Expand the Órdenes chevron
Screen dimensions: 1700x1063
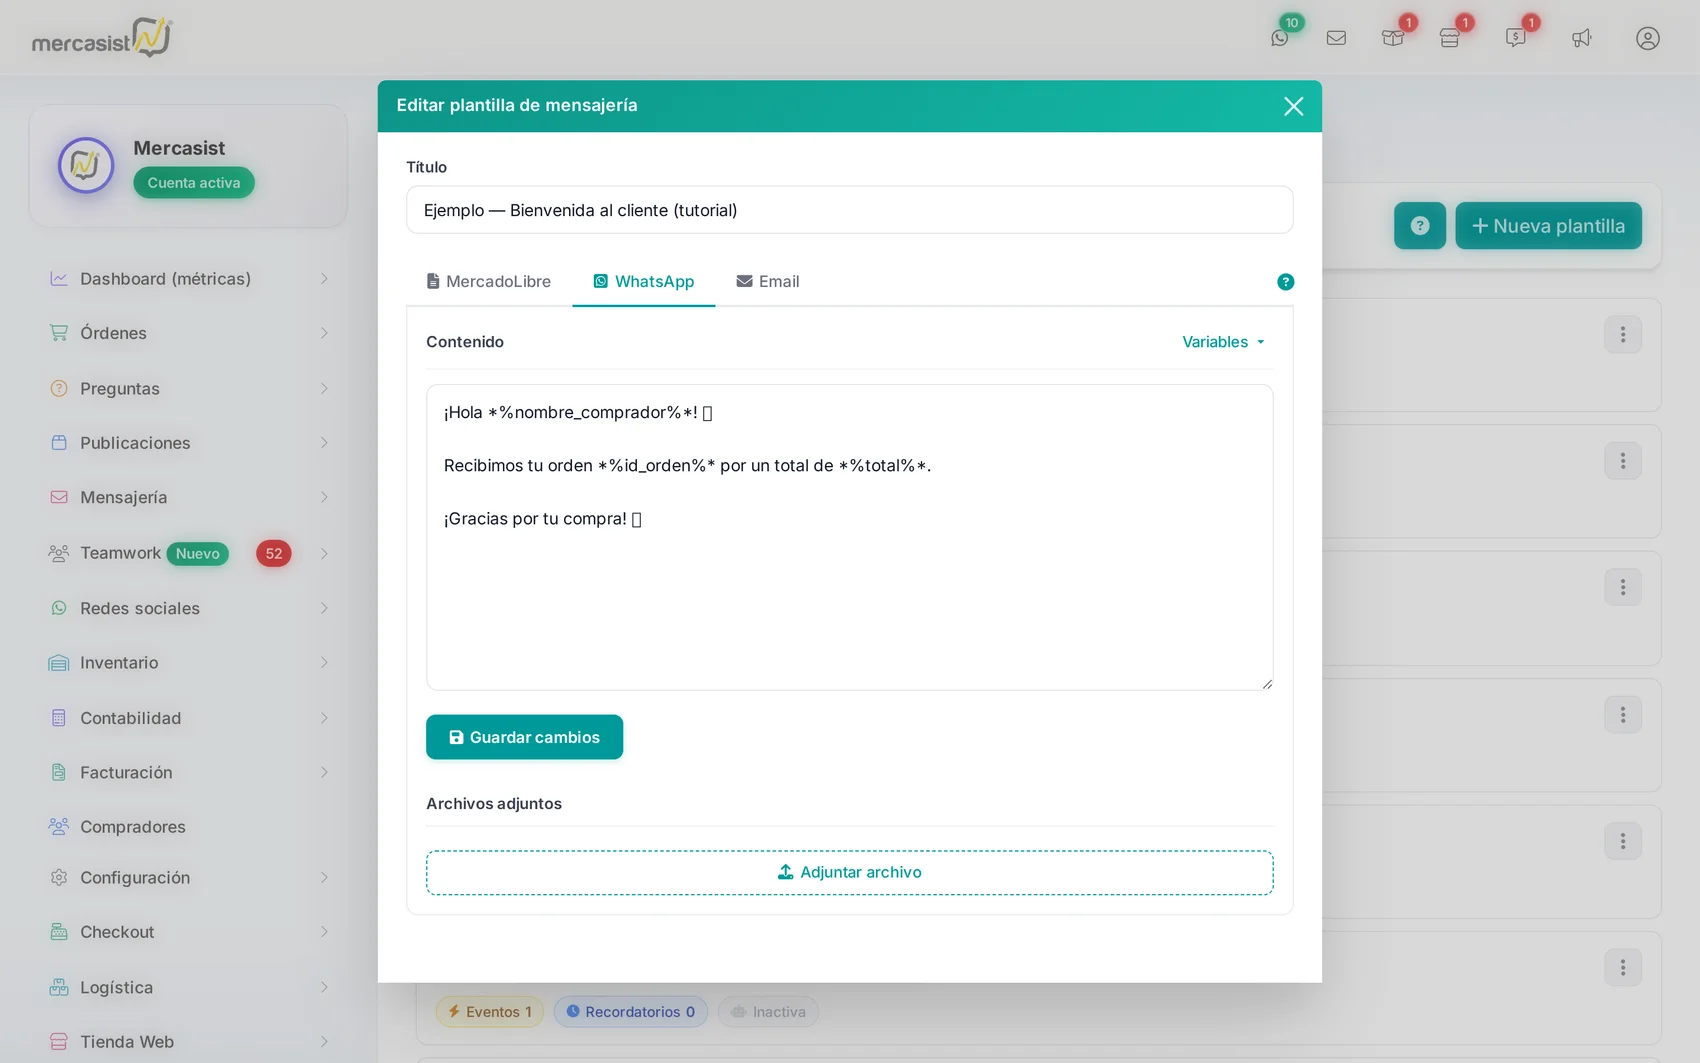[x=324, y=333]
